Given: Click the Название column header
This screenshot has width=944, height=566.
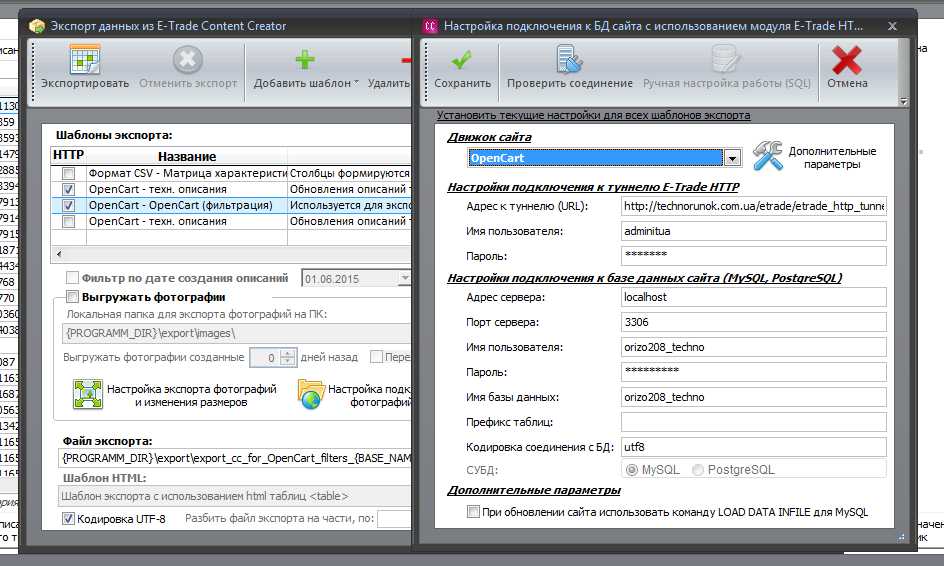Looking at the screenshot, I should pyautogui.click(x=187, y=156).
